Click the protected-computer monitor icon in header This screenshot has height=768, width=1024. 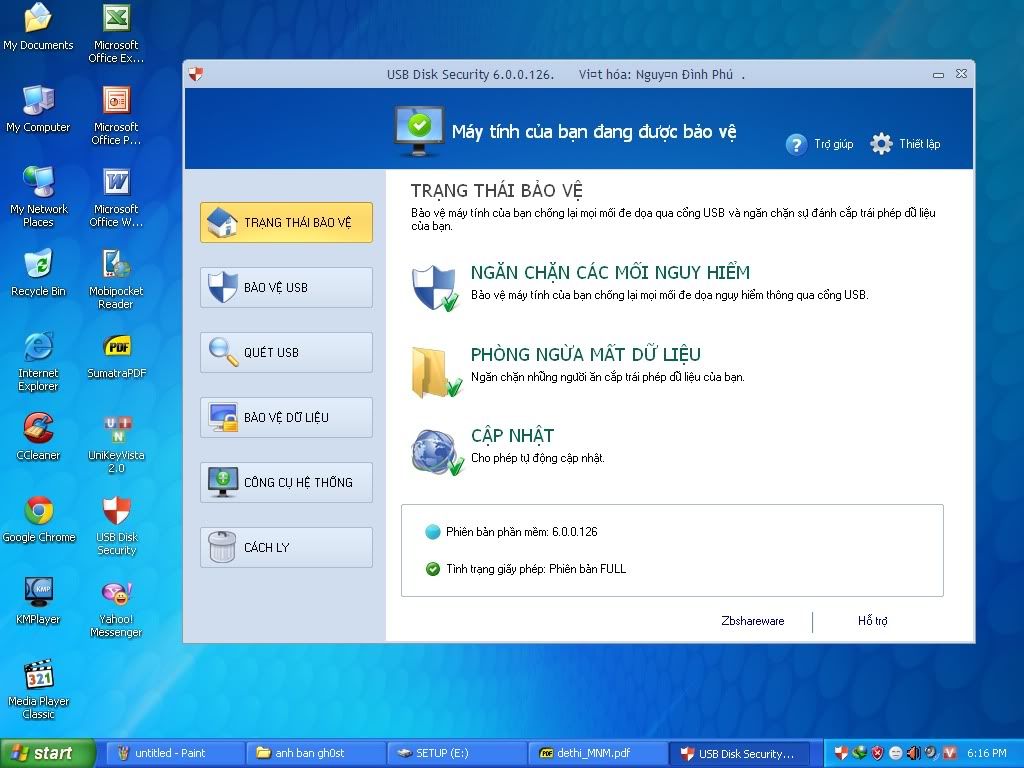click(419, 131)
